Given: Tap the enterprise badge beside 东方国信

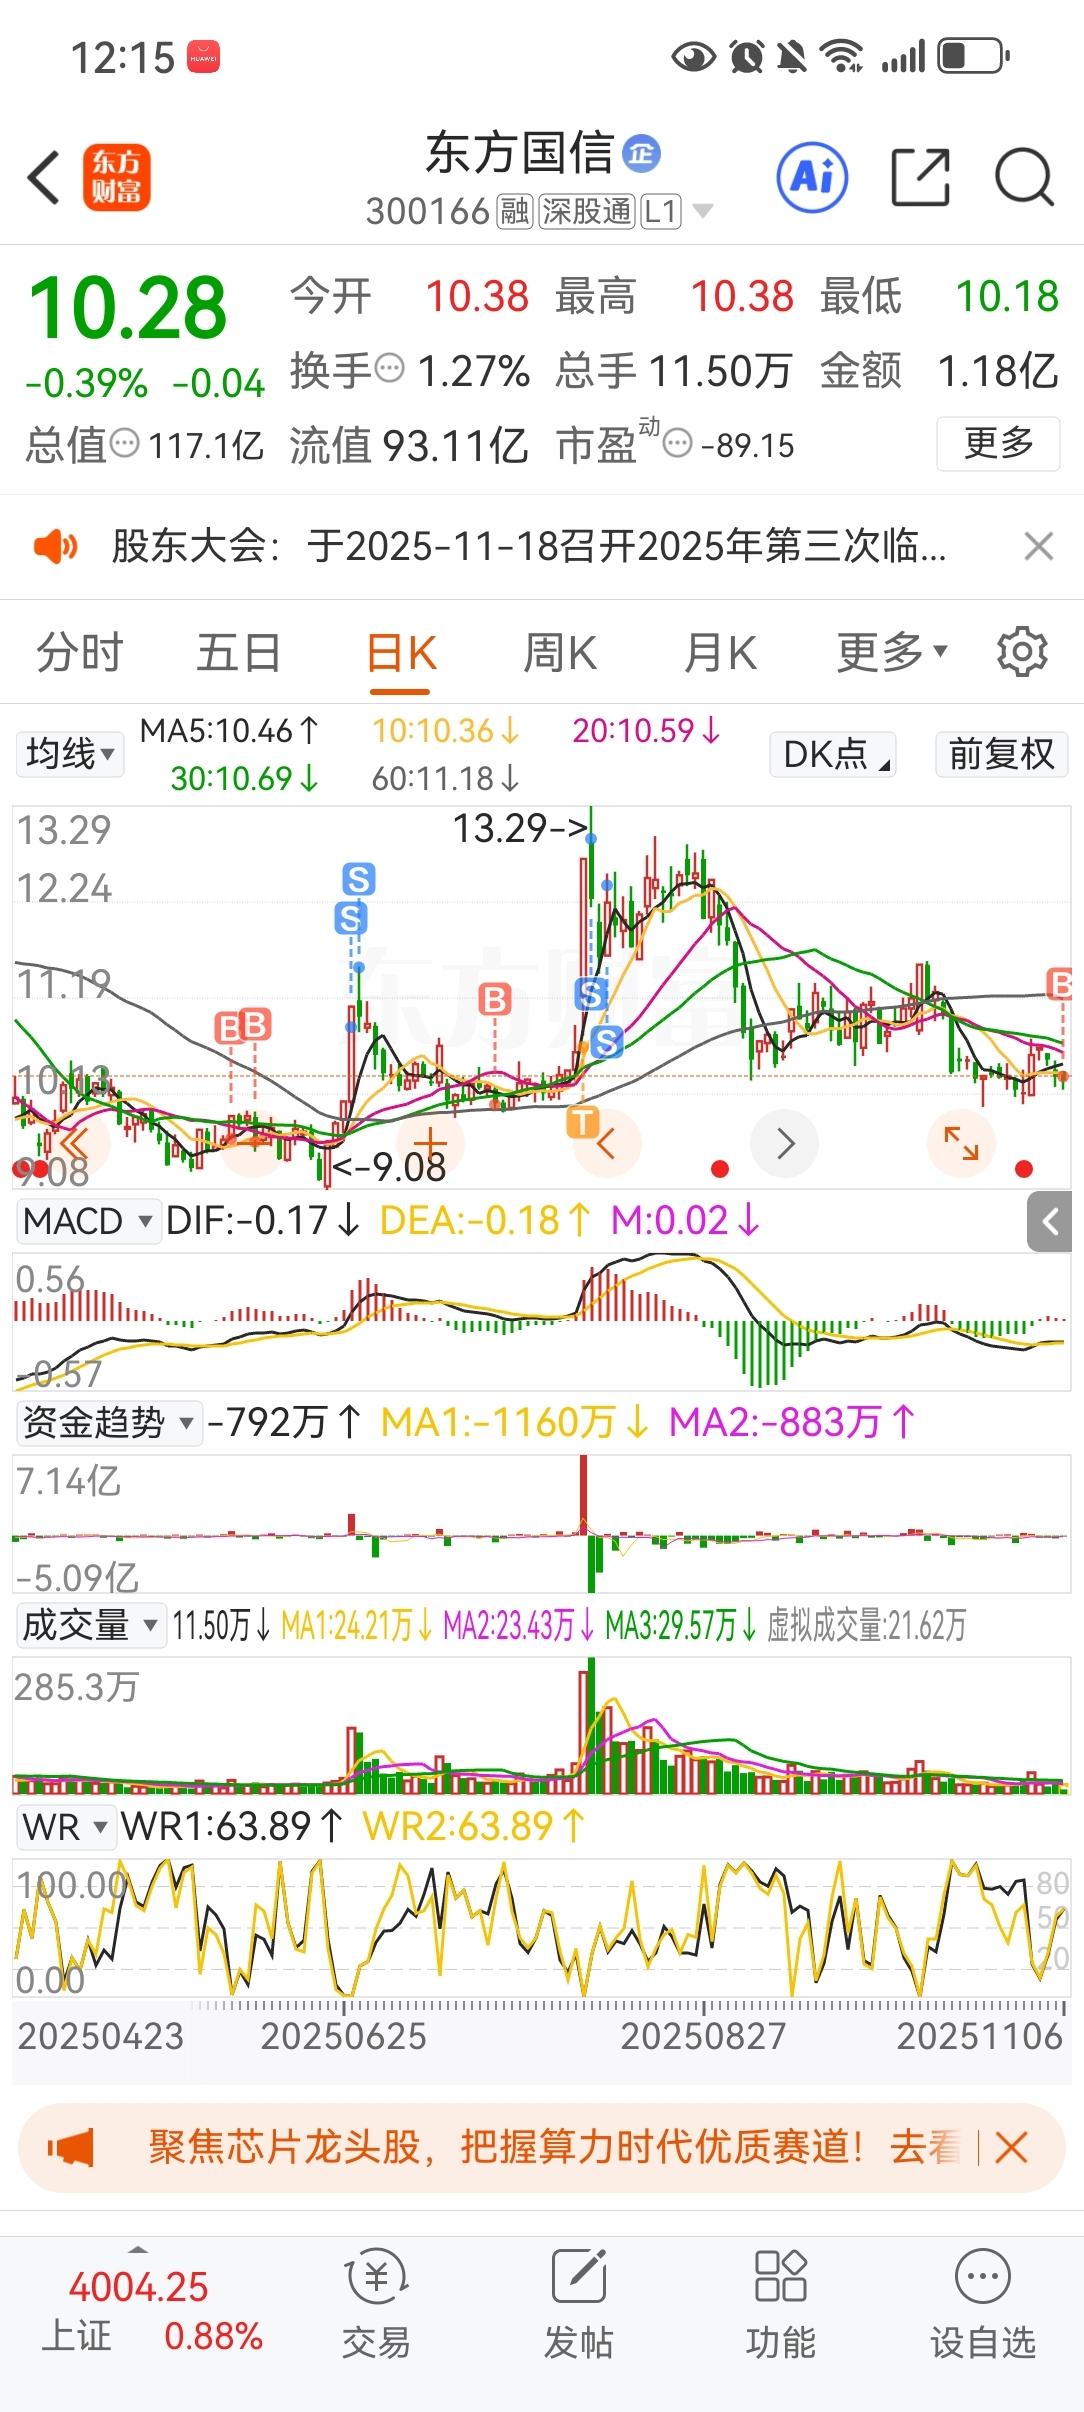Looking at the screenshot, I should coord(641,153).
